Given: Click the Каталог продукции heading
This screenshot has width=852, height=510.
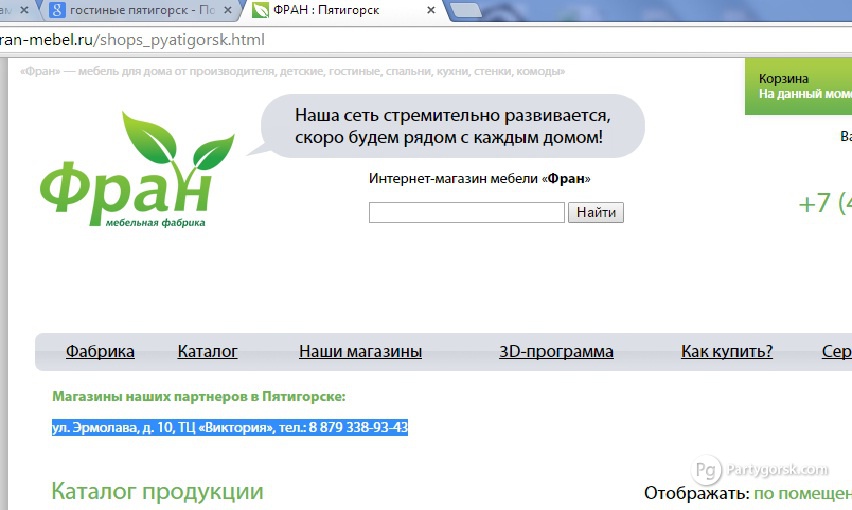Looking at the screenshot, I should 158,492.
